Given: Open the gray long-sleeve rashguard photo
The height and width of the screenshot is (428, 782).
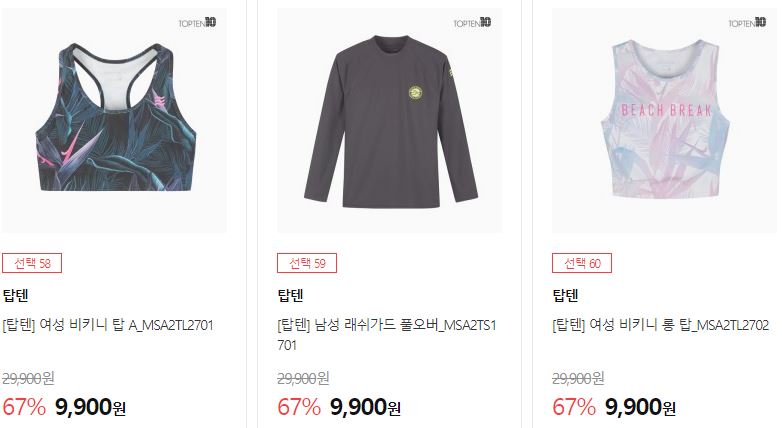Looking at the screenshot, I should tap(390, 120).
